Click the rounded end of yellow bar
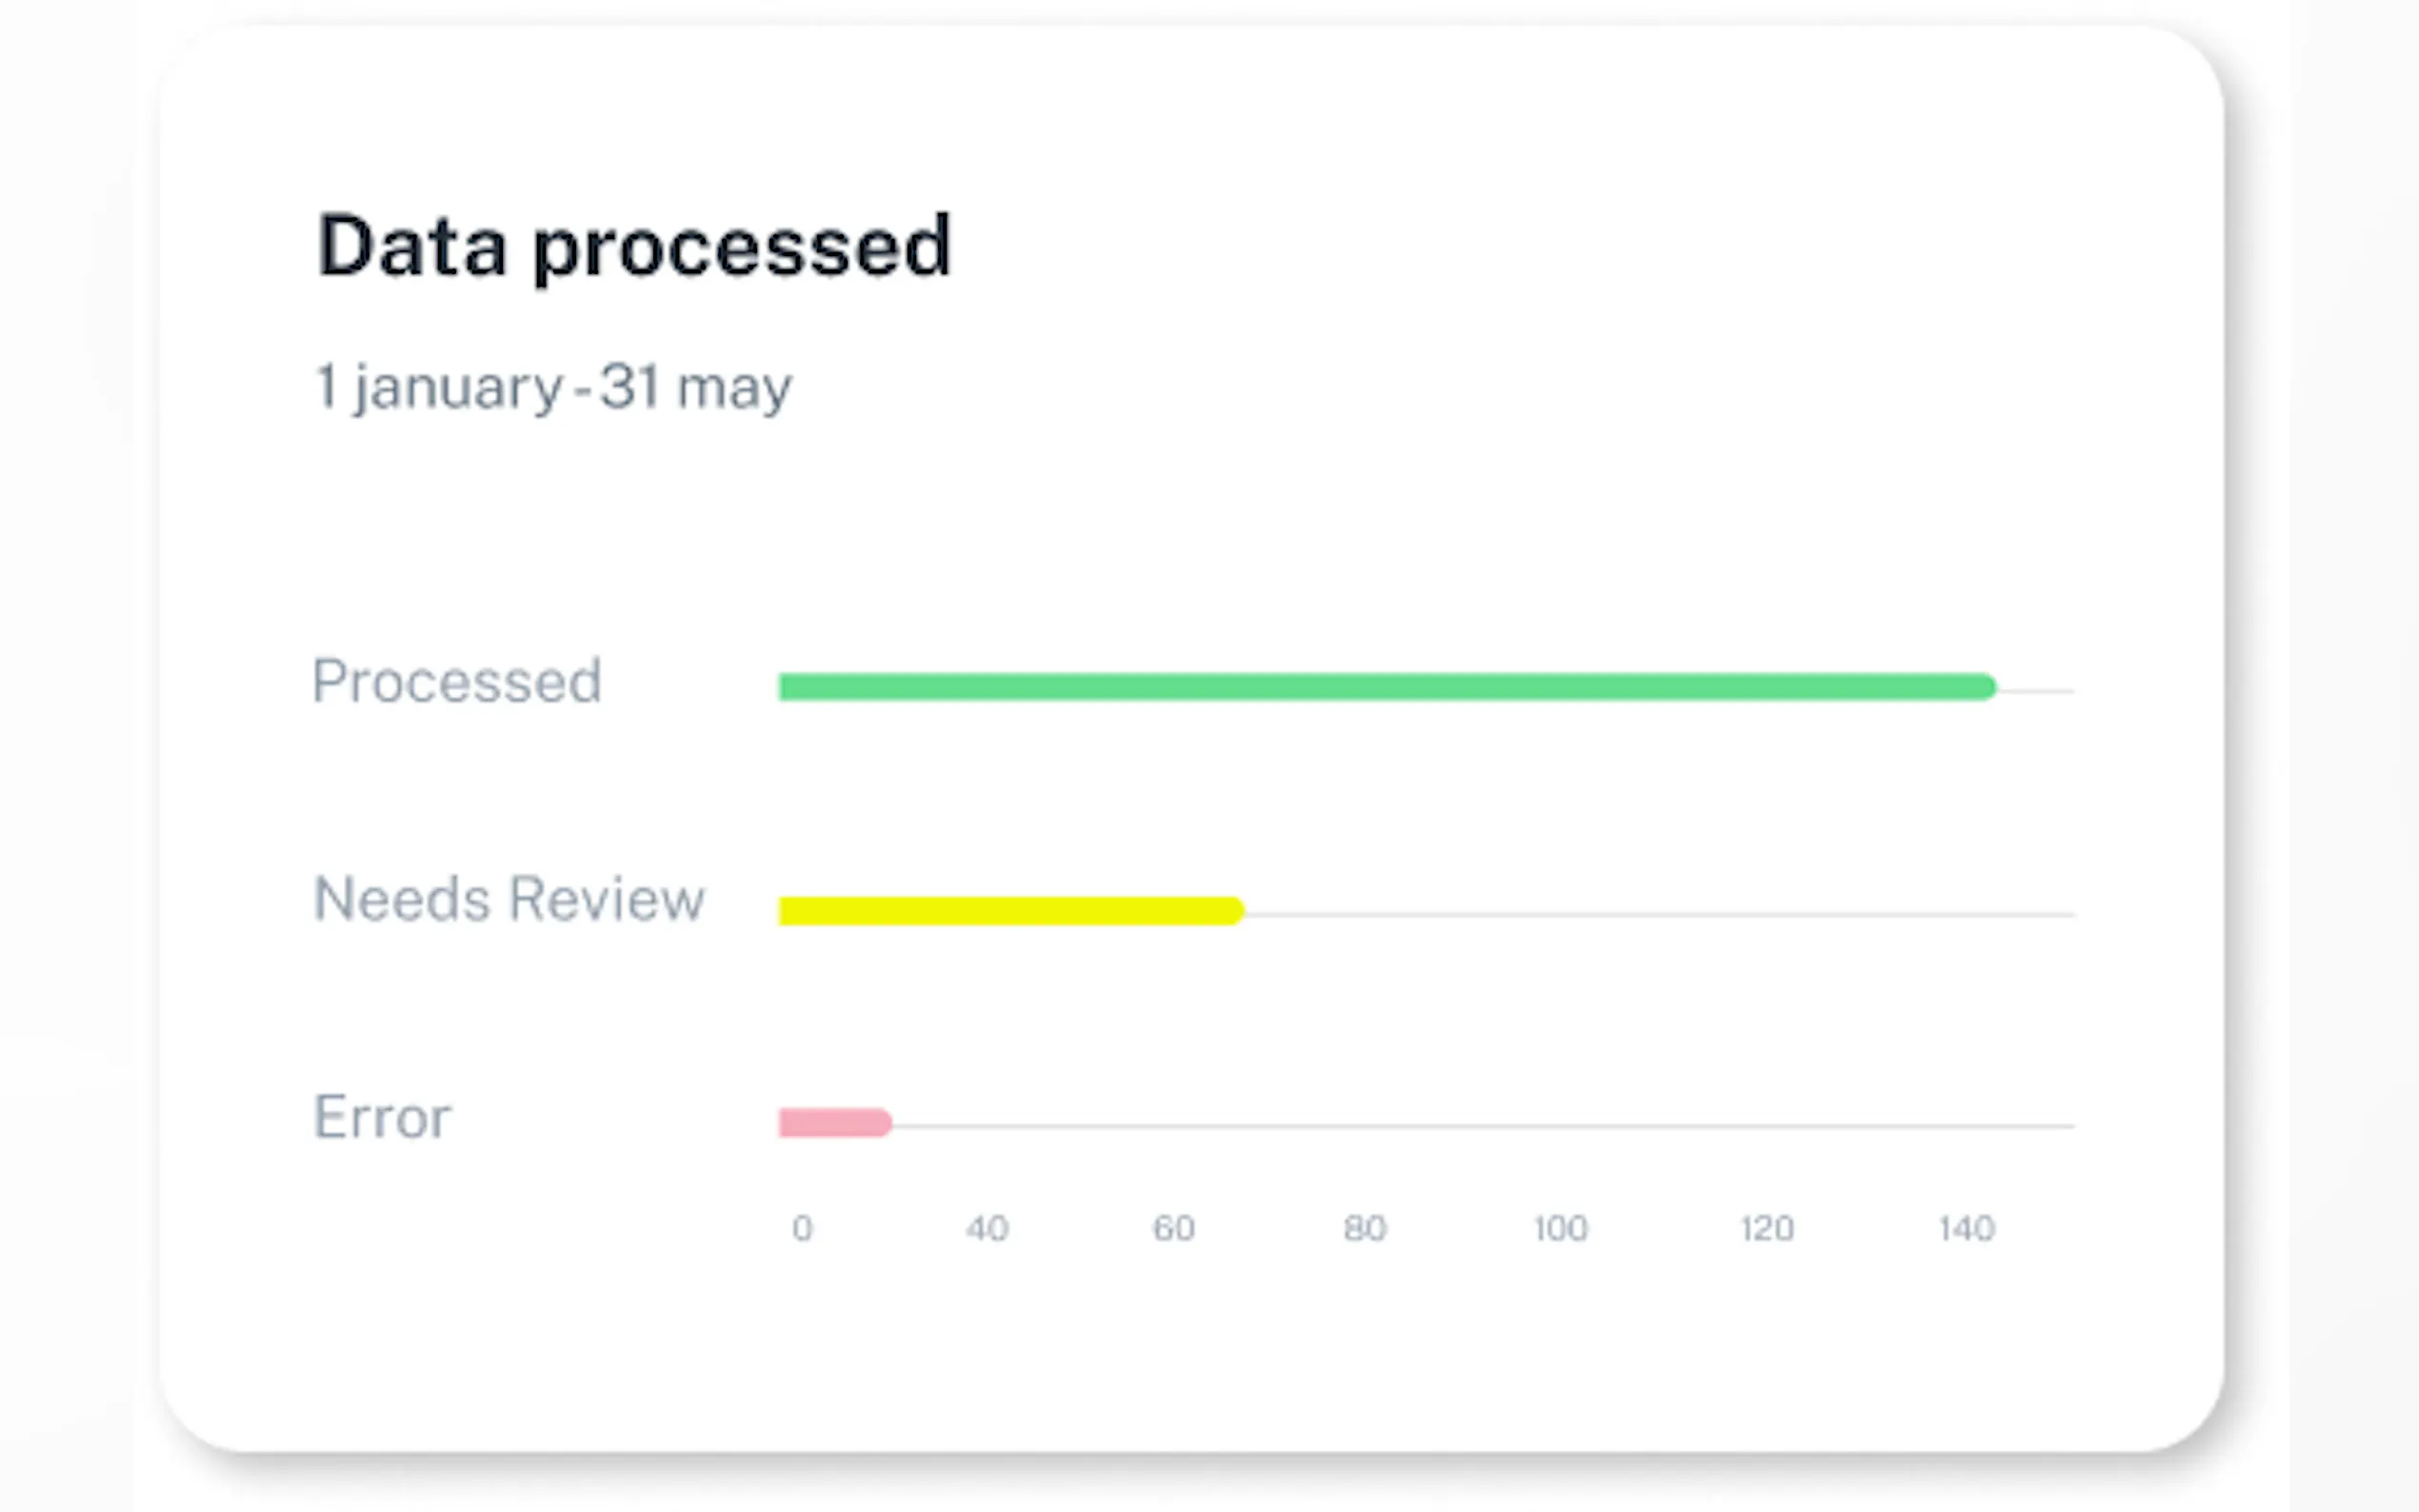2419x1512 pixels. click(1234, 911)
